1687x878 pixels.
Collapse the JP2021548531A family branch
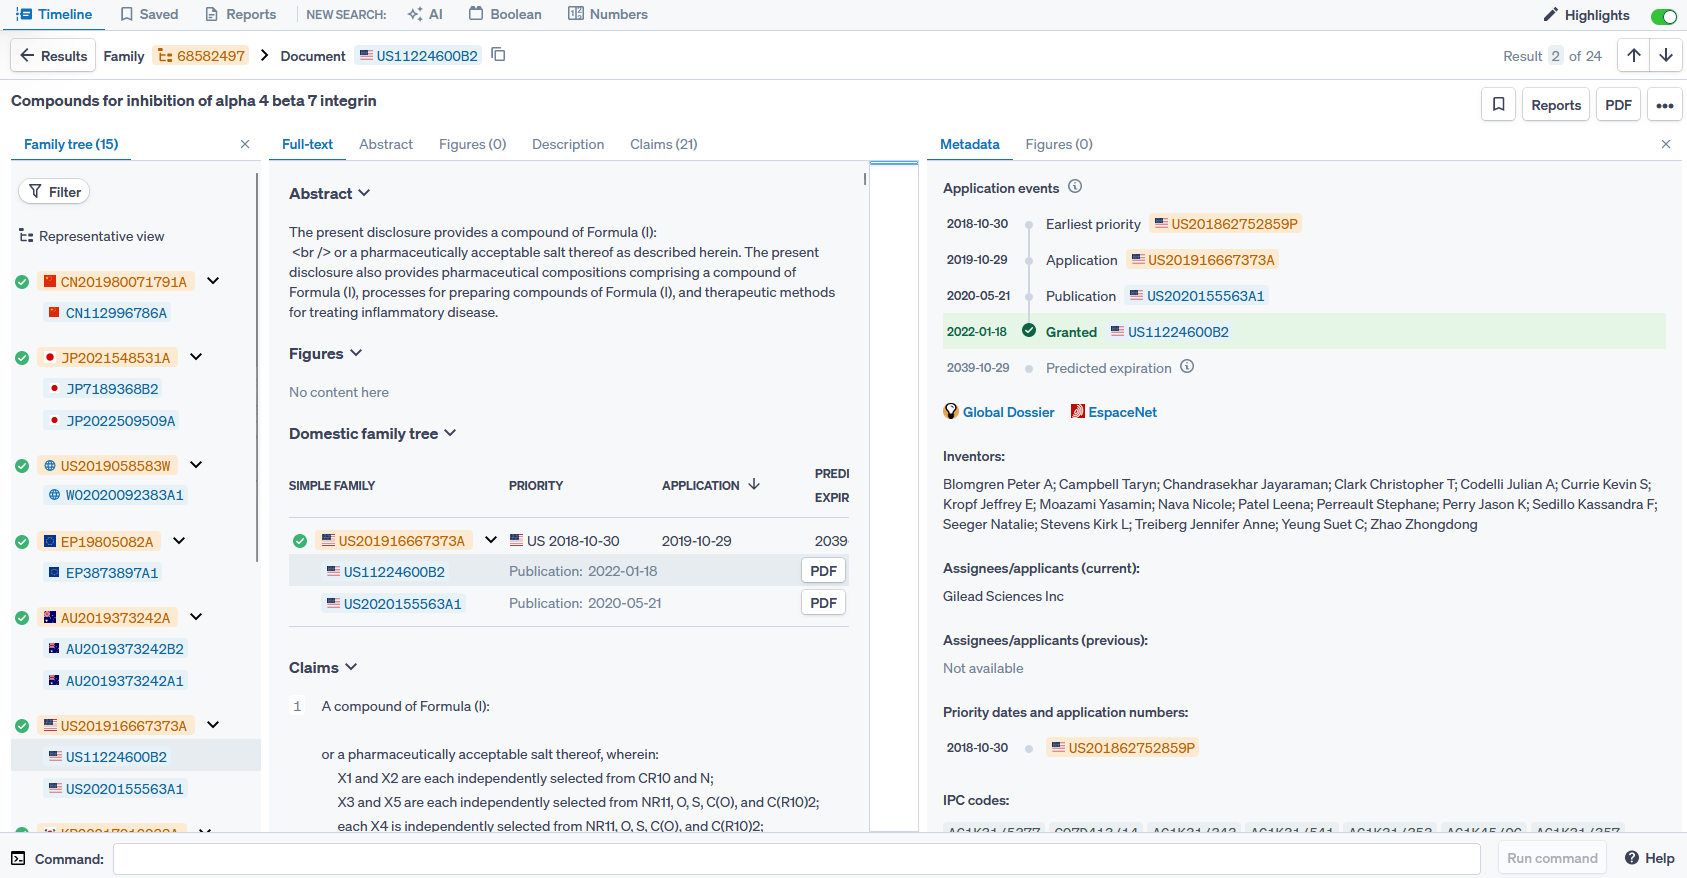196,357
